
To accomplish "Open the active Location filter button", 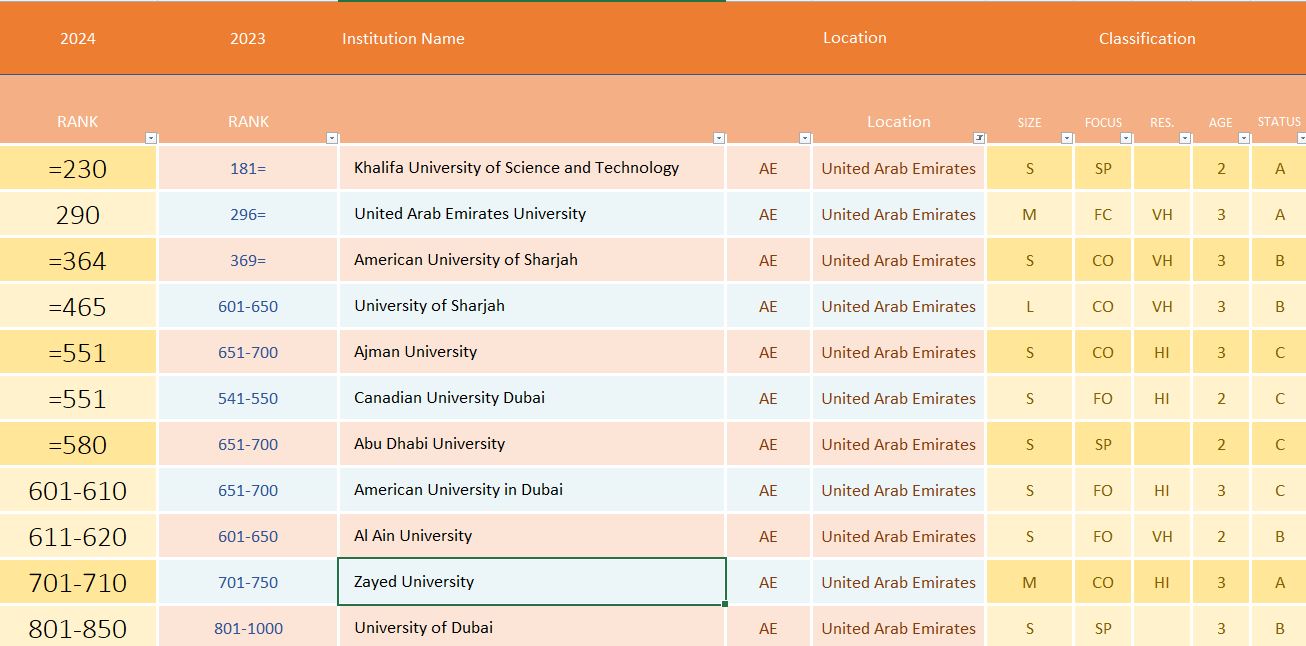I will (979, 138).
